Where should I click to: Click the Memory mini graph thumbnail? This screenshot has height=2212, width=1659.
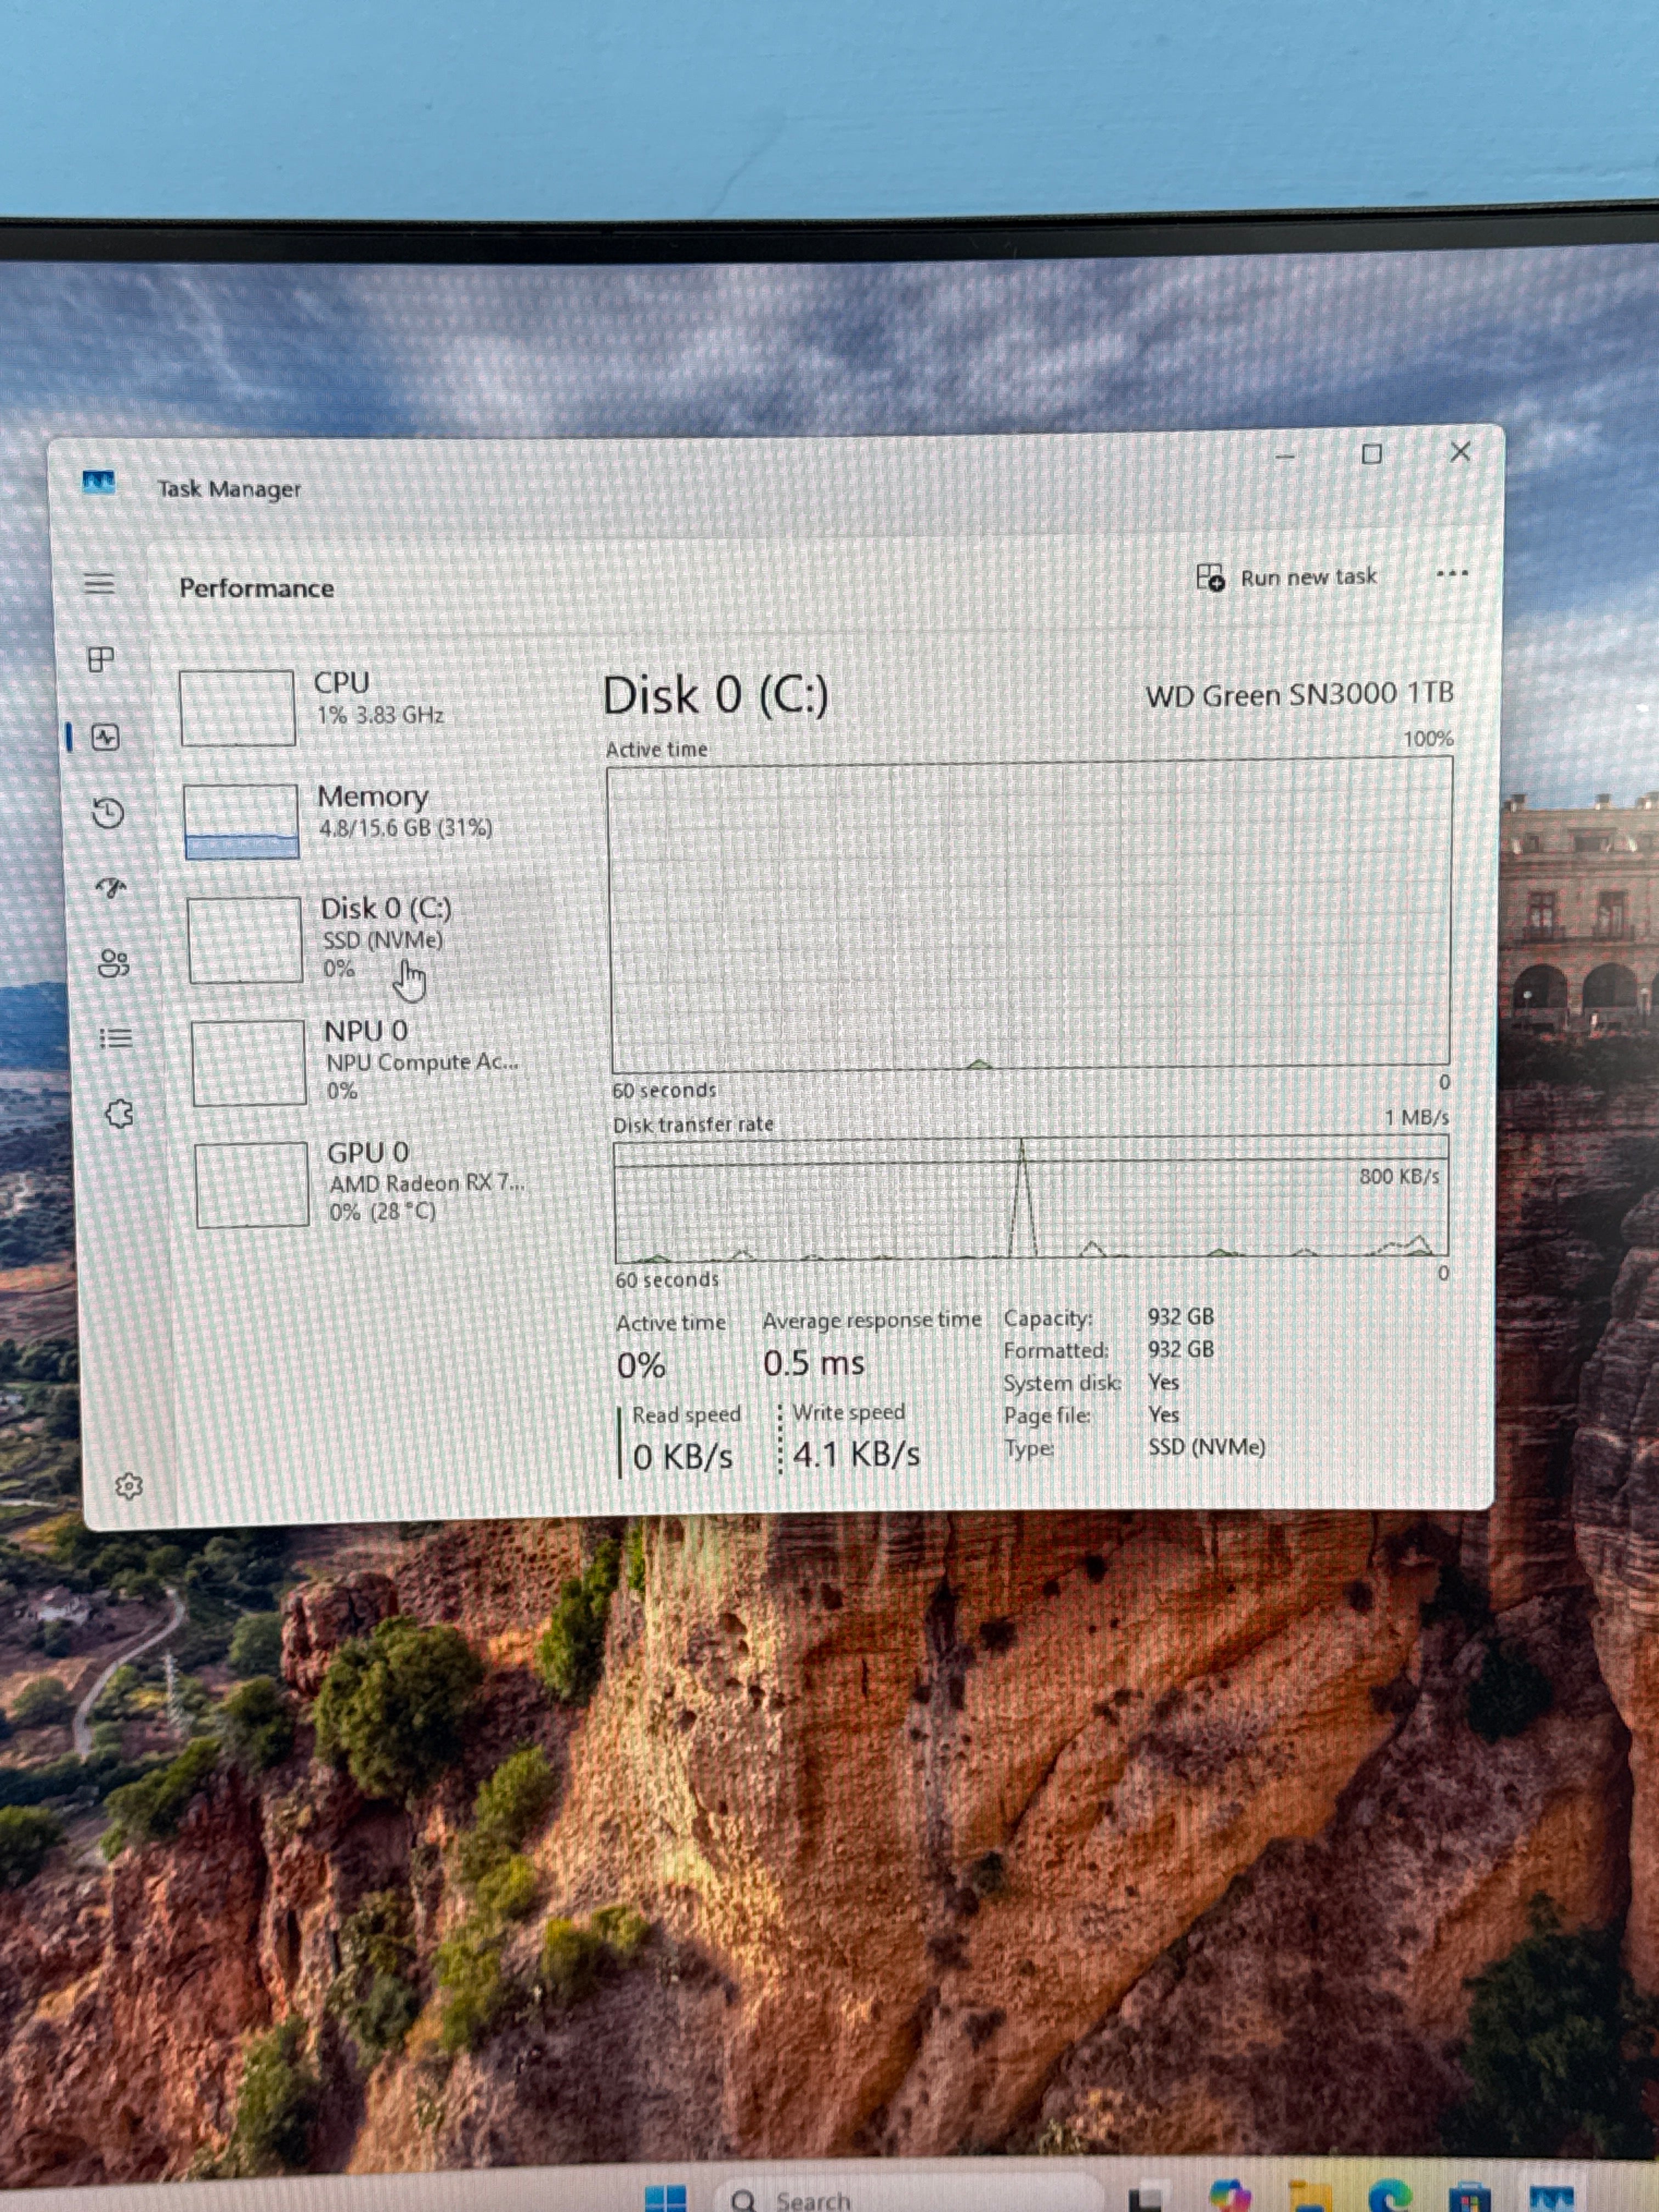241,821
